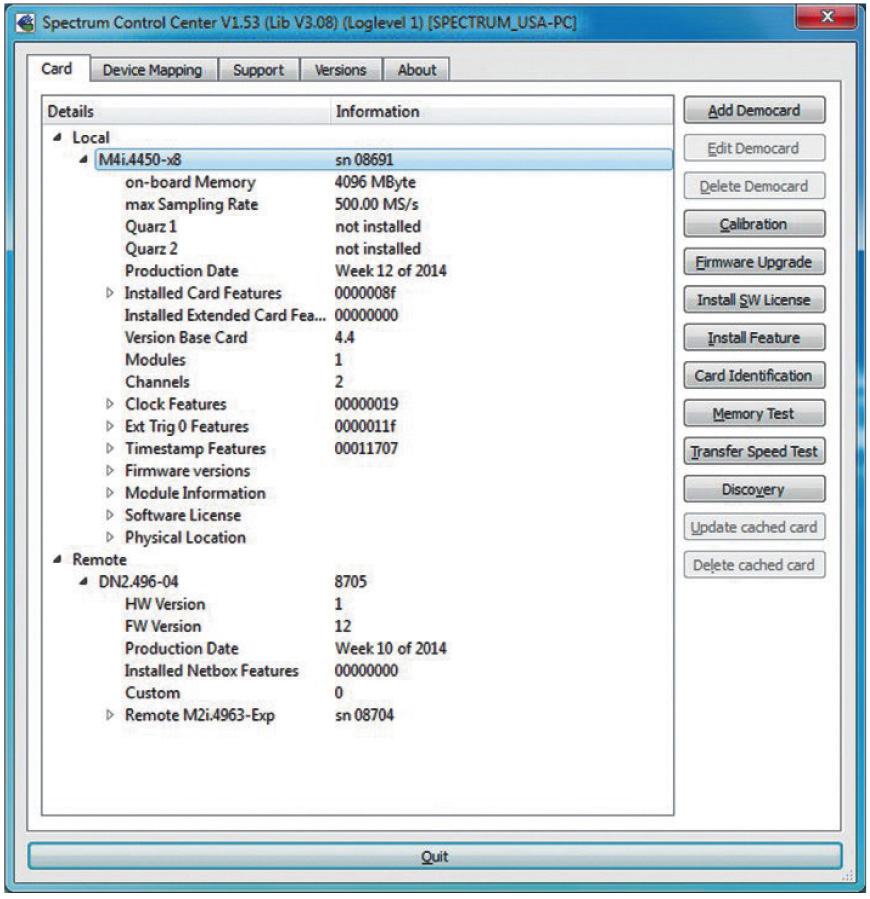Click the '8705' DN2.496-04 serial value
This screenshot has width=870, height=899.
(x=350, y=582)
